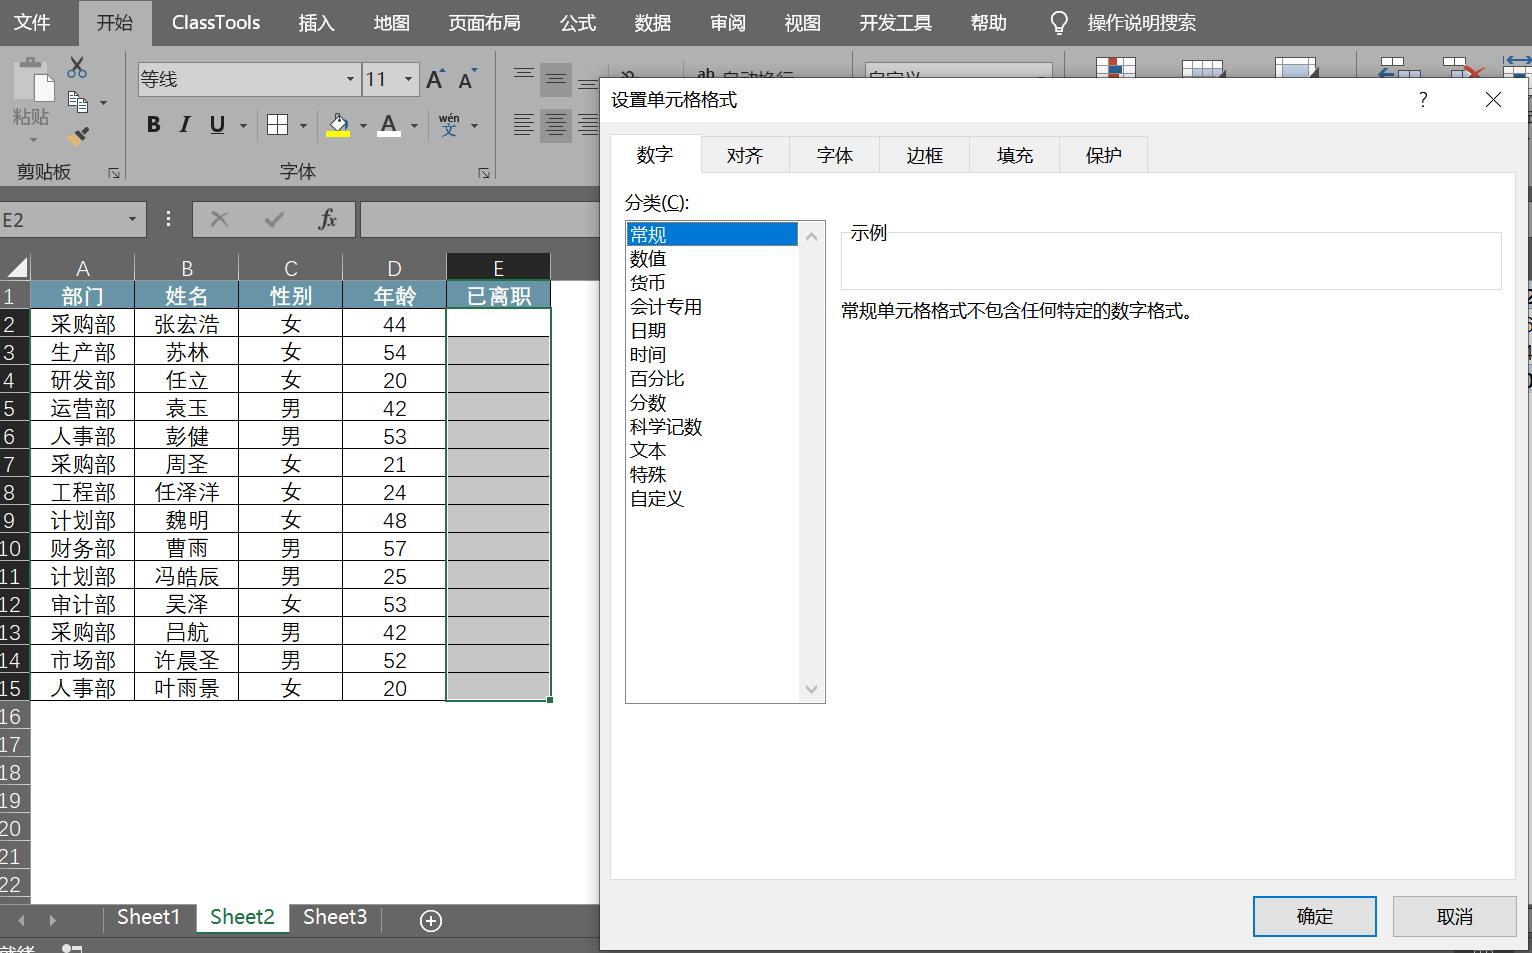The image size is (1532, 953).
Task: Expand the font size 11 dropdown
Action: (x=408, y=79)
